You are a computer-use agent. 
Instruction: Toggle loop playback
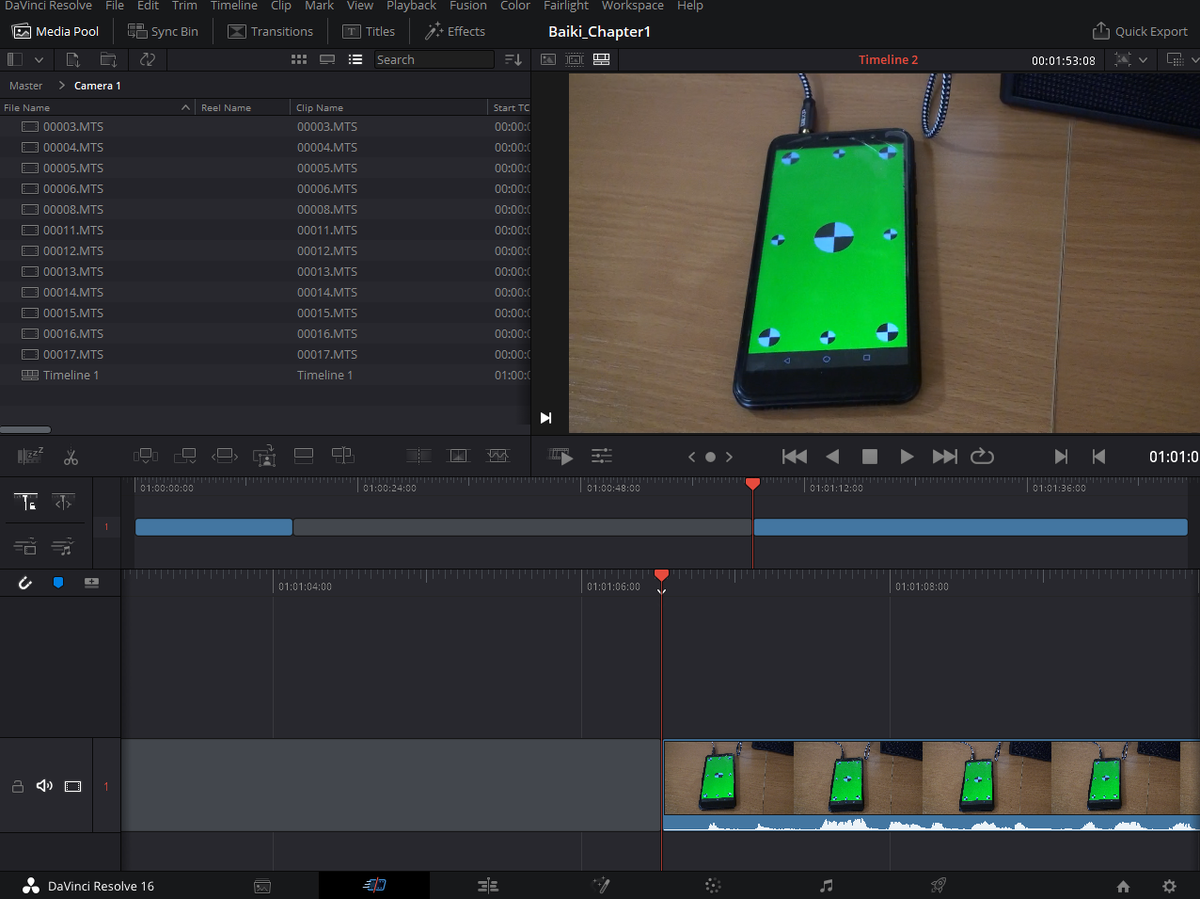[982, 456]
